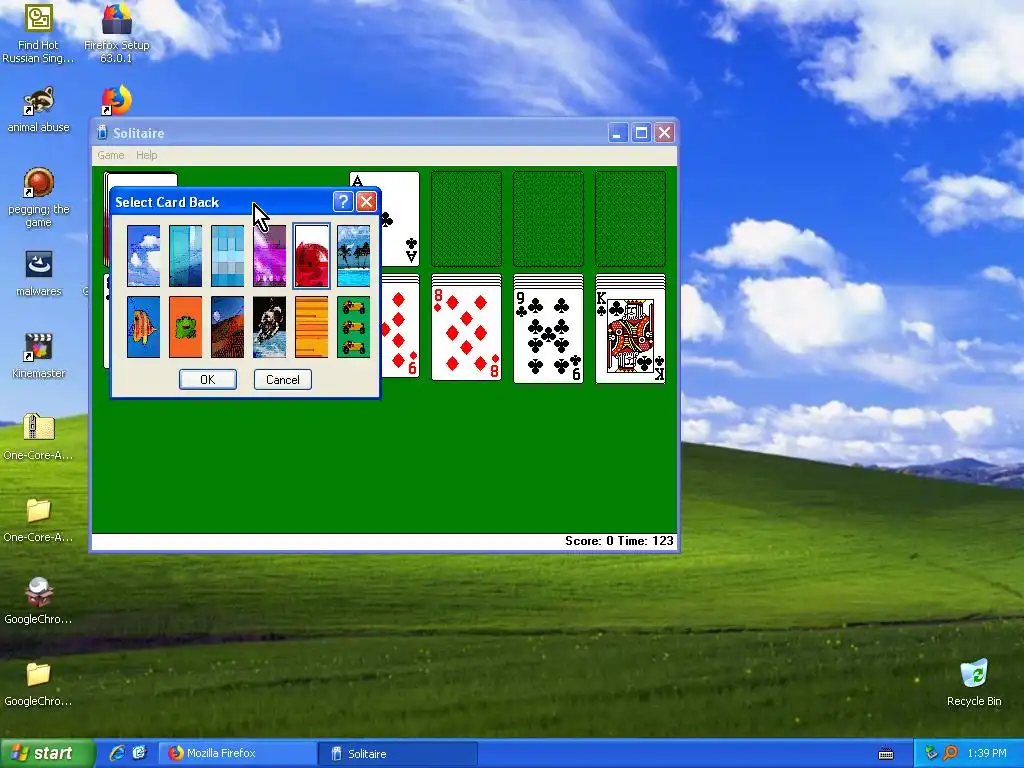The width and height of the screenshot is (1024, 768).
Task: Click Solitaire taskbar button
Action: [x=397, y=754]
